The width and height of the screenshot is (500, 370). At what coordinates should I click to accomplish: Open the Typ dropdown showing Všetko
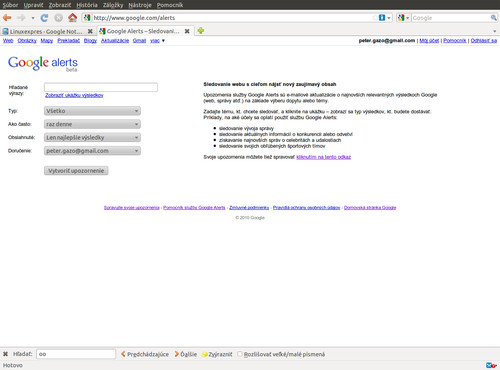tap(92, 111)
